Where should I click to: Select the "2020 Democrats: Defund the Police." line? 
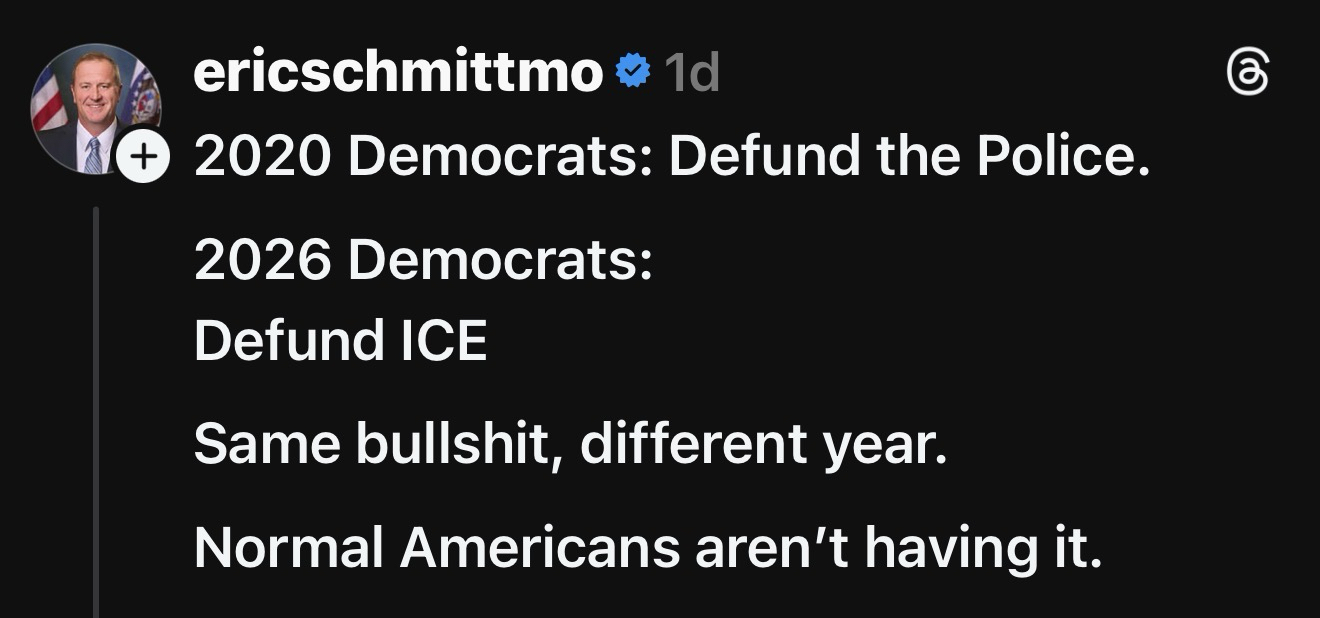tap(671, 156)
